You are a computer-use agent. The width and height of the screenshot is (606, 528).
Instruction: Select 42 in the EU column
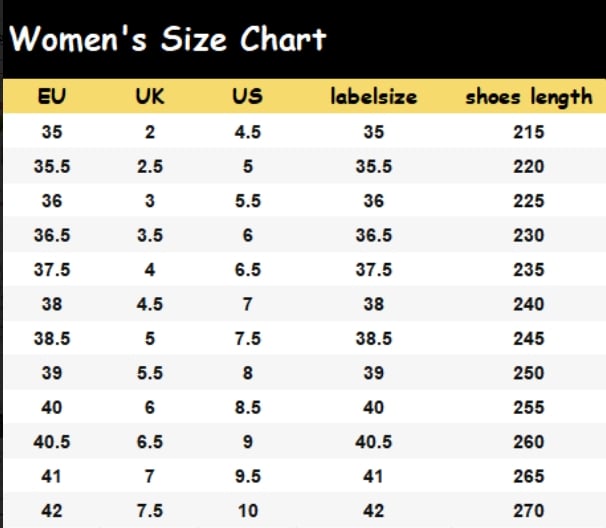click(x=52, y=511)
